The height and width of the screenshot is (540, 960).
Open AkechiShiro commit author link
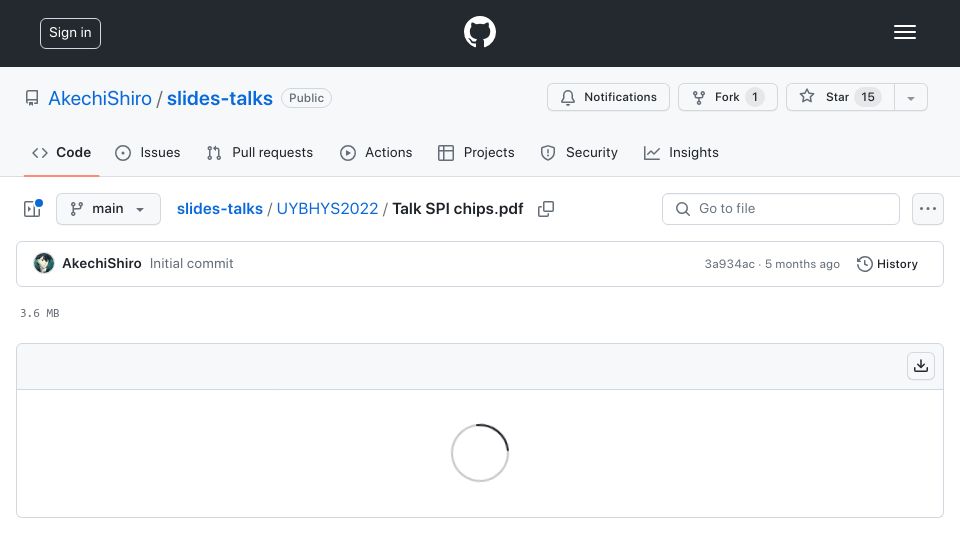click(102, 263)
